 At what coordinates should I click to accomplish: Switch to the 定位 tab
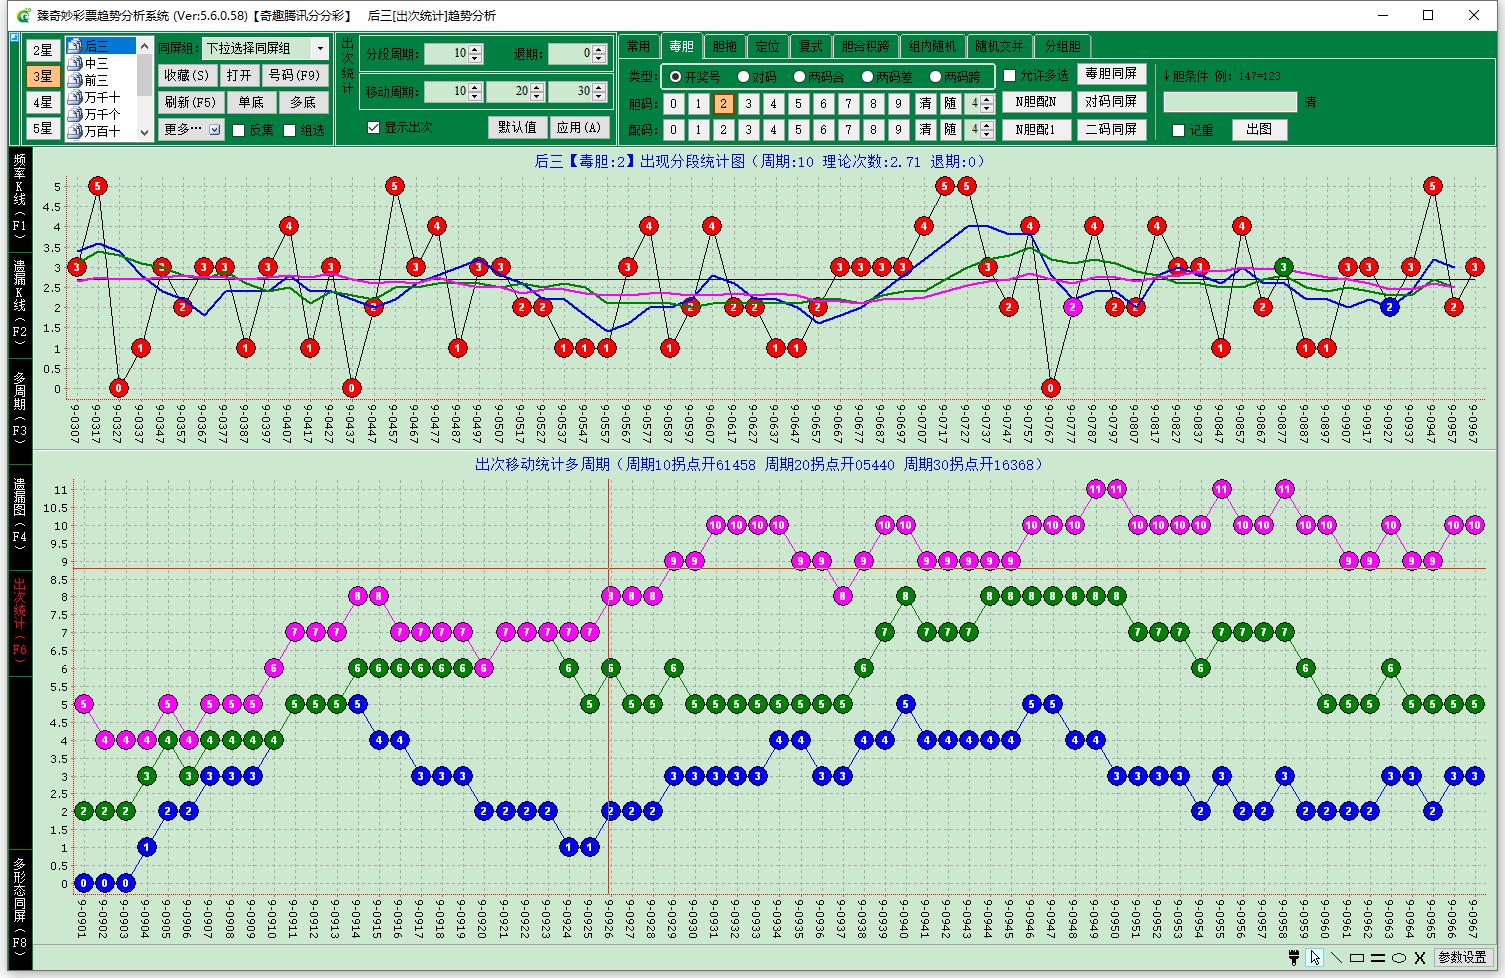click(767, 46)
